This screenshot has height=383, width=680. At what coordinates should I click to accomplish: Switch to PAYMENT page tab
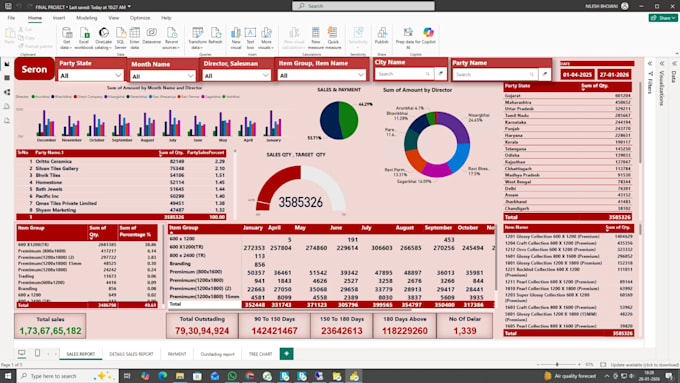[177, 354]
